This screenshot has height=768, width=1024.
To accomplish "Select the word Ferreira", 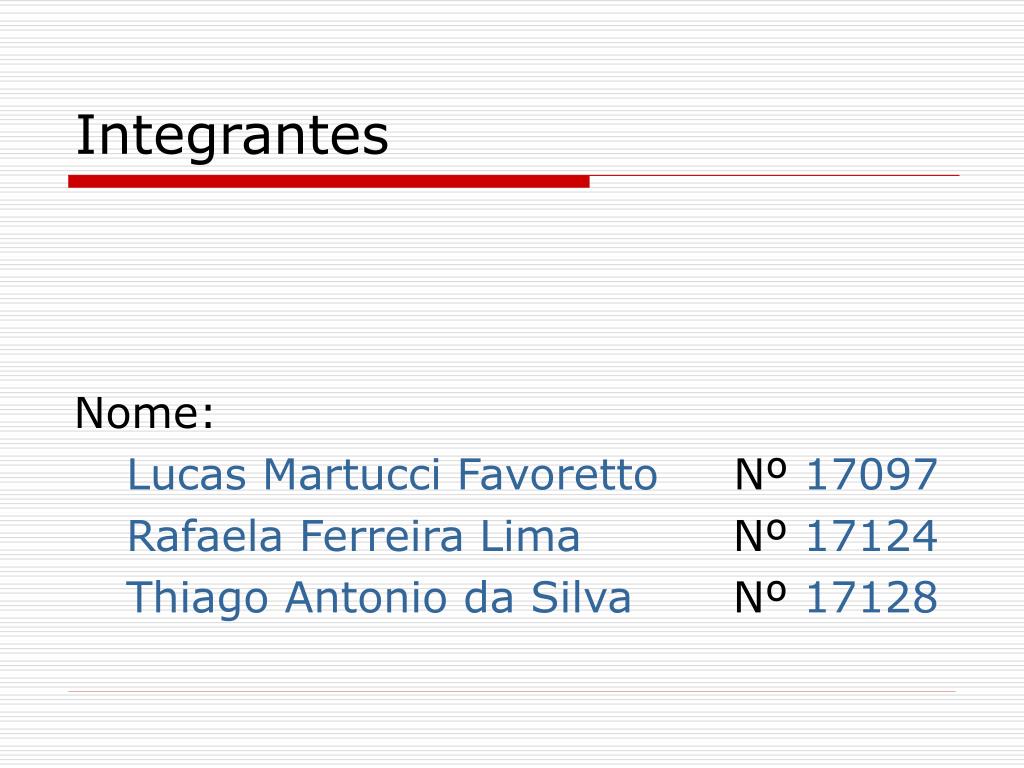I will (x=381, y=536).
